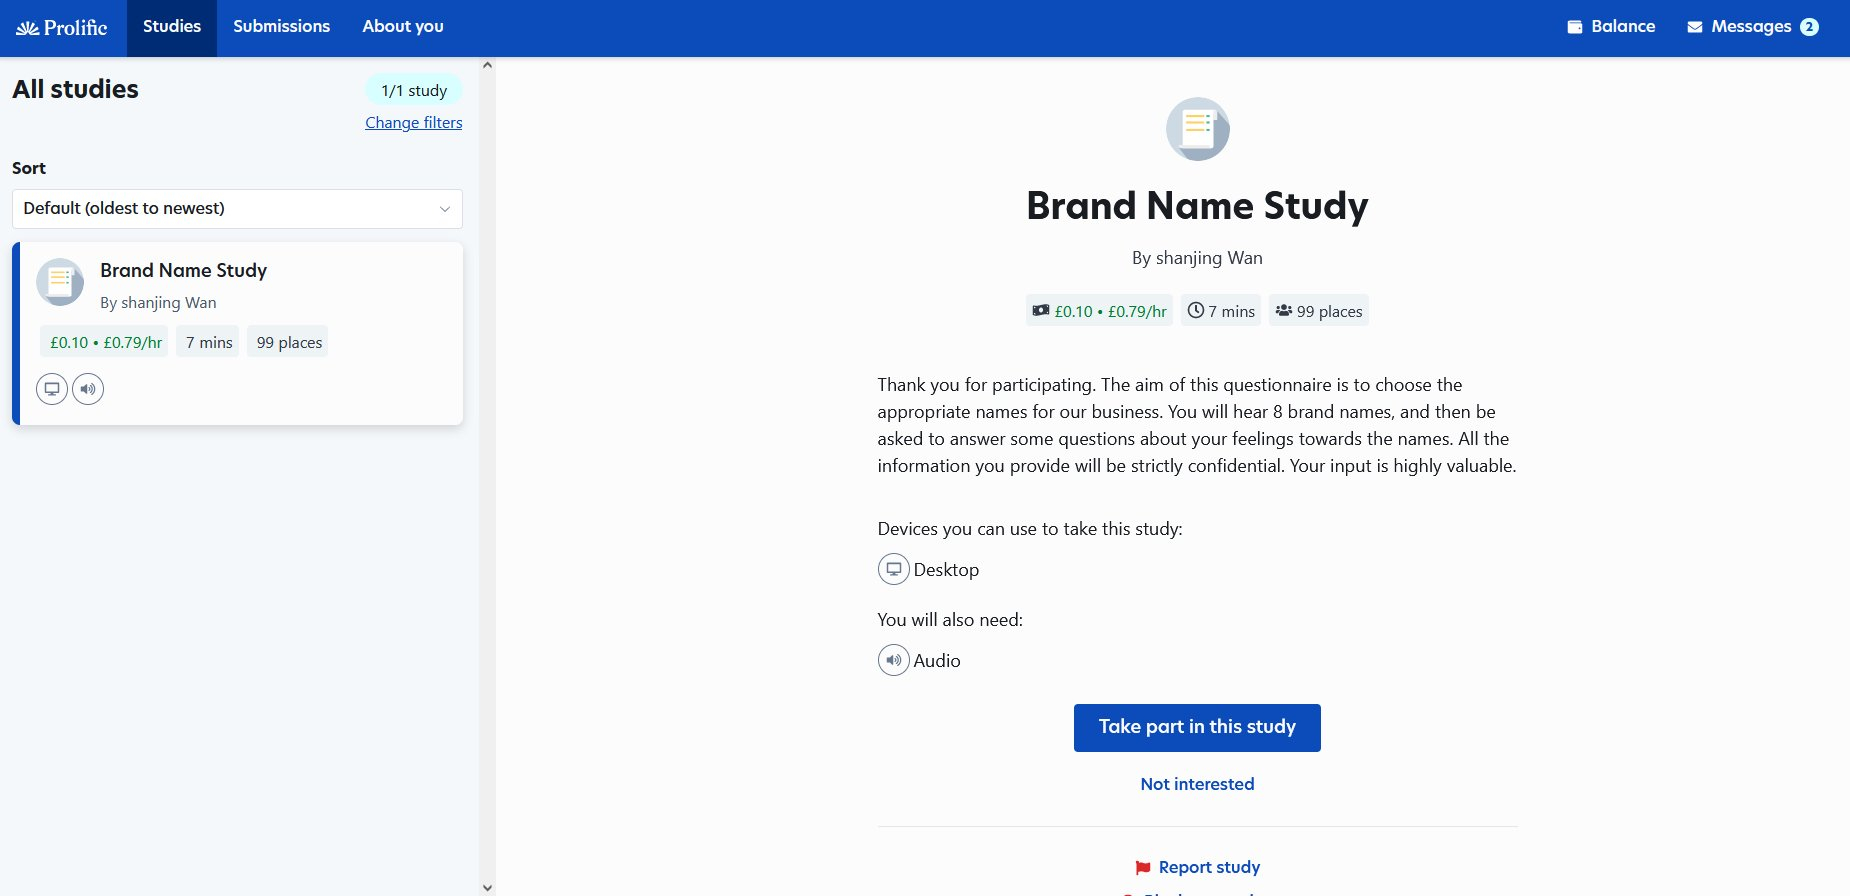Click the Balance wallet icon
This screenshot has width=1850, height=896.
click(x=1574, y=27)
